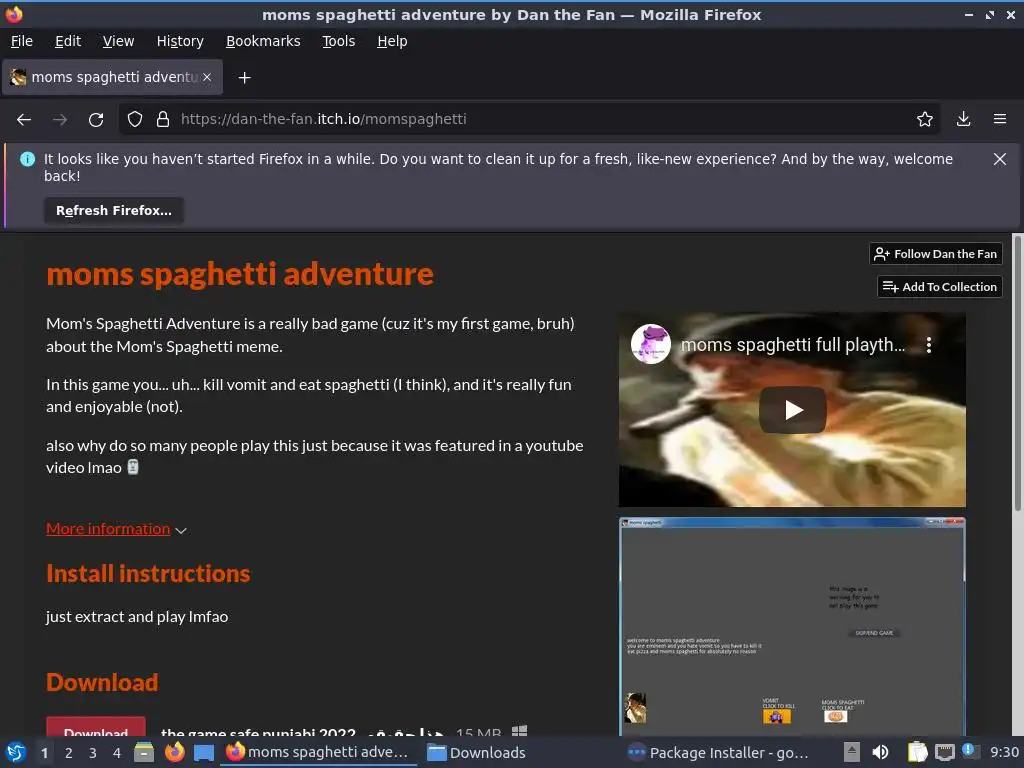Launch Firefox from the taskbar quick launcher

174,752
